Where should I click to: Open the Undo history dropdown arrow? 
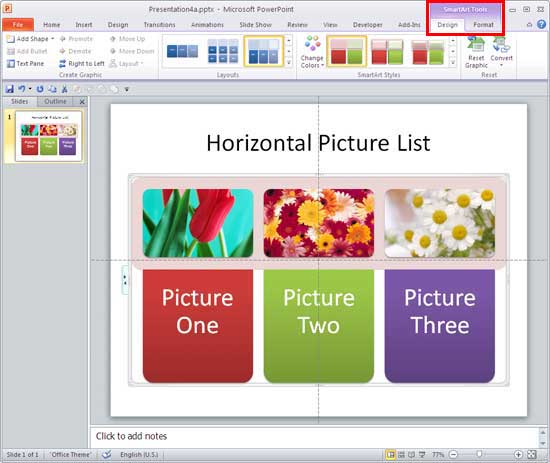30,89
